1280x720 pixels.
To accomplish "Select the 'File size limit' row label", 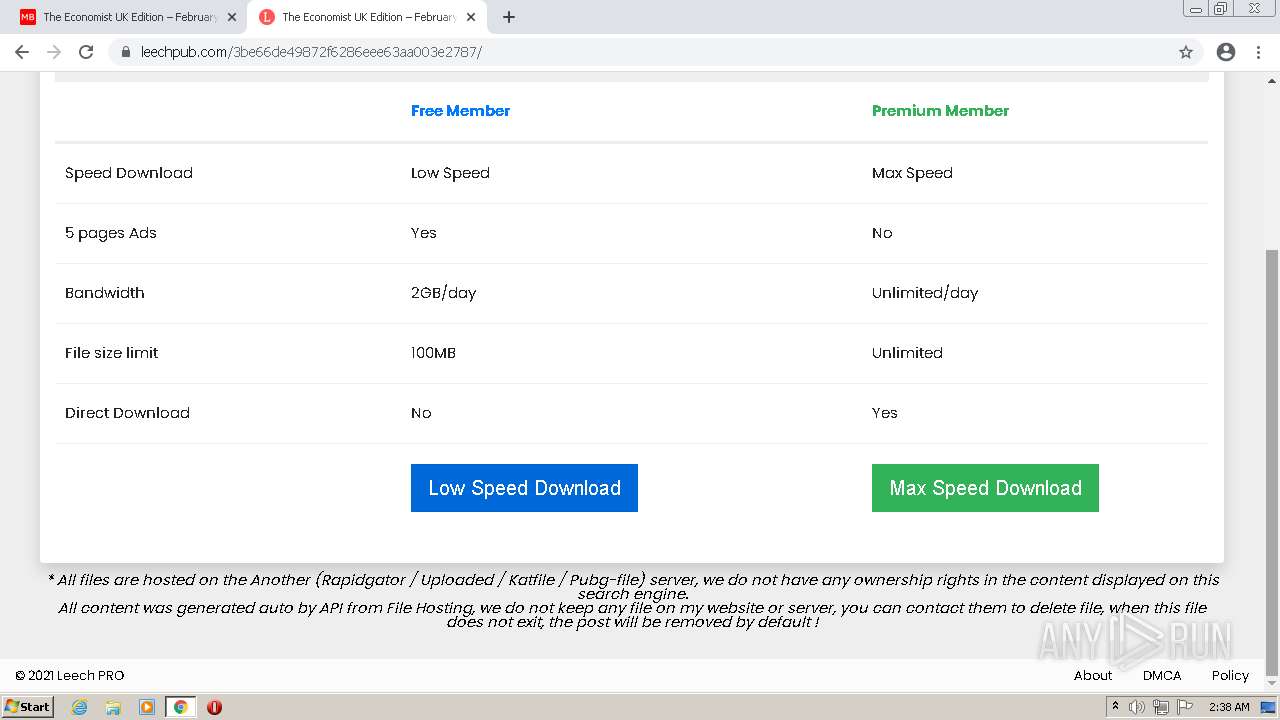I will pyautogui.click(x=111, y=353).
